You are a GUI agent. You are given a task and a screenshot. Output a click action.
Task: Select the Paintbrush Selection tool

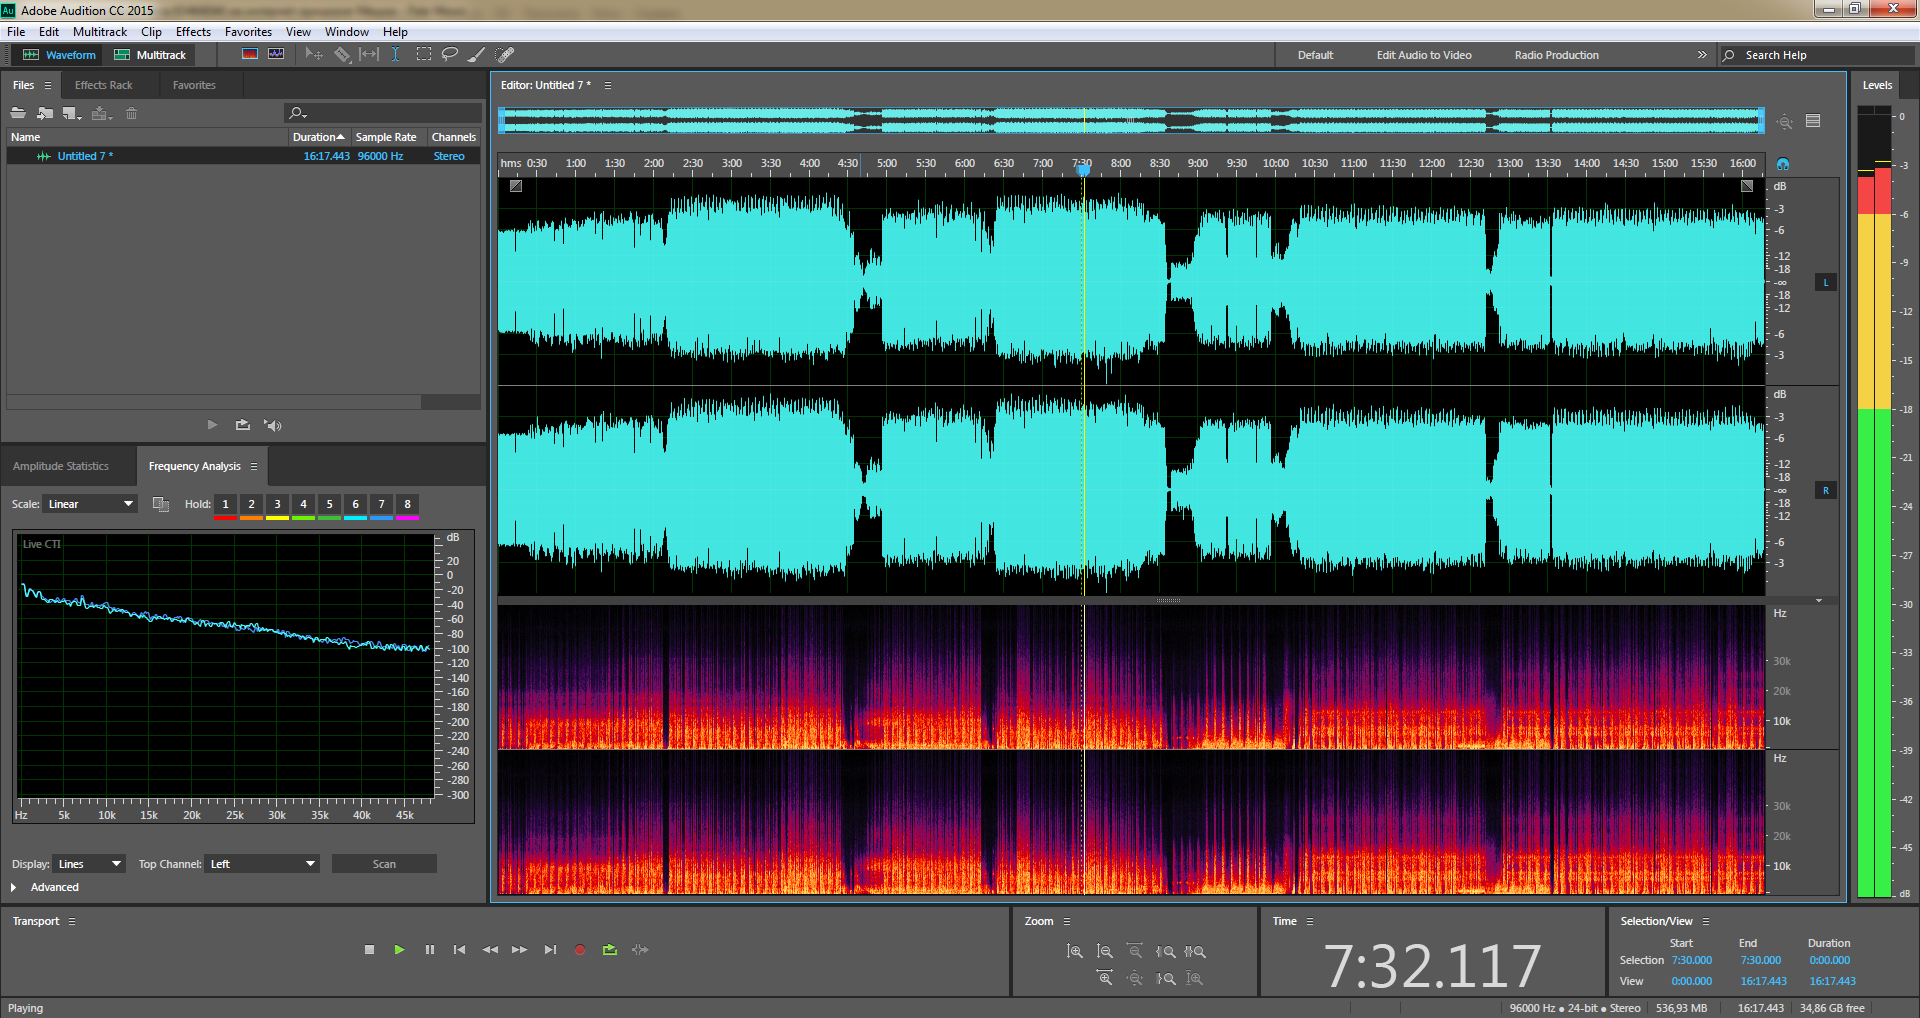[x=477, y=54]
